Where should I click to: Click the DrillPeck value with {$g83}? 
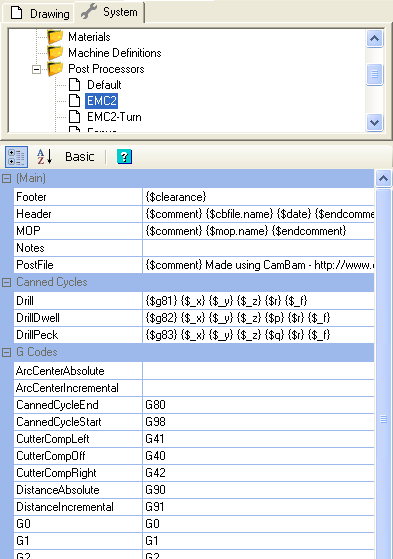pos(258,335)
